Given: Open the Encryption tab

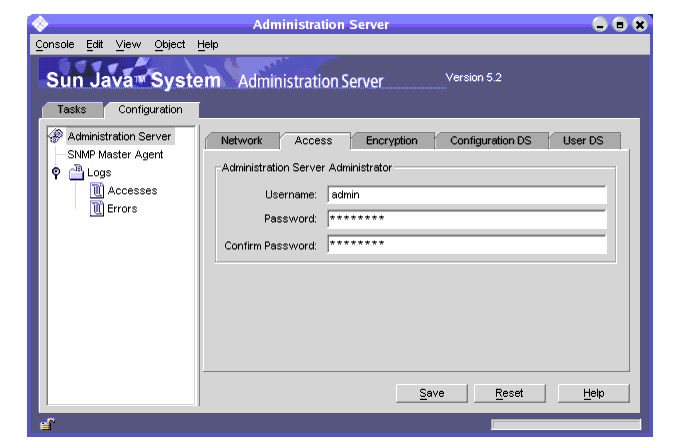Looking at the screenshot, I should point(392,140).
